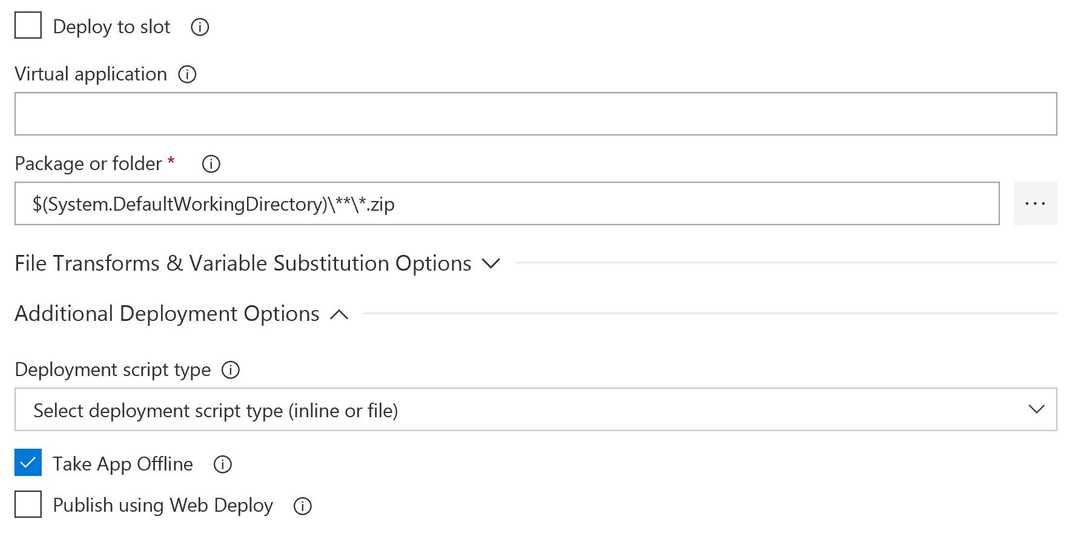
Task: Click the Take App Offline label
Action: [123, 464]
